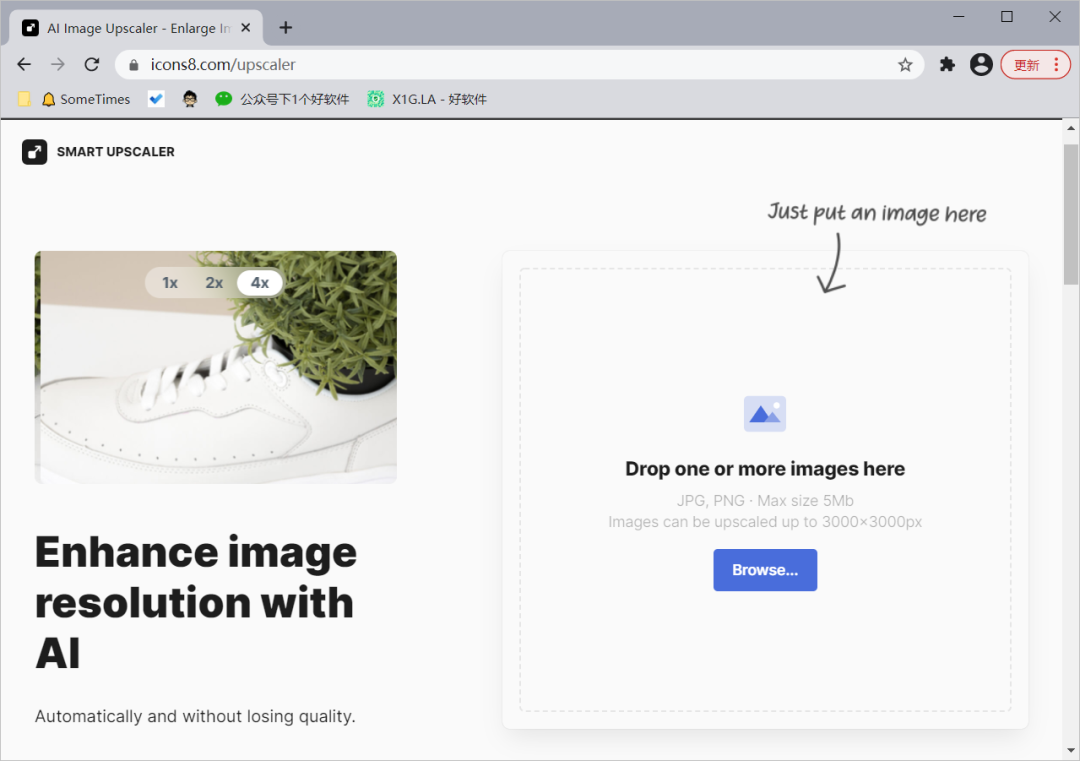Click the address bar URL field

tap(500, 65)
